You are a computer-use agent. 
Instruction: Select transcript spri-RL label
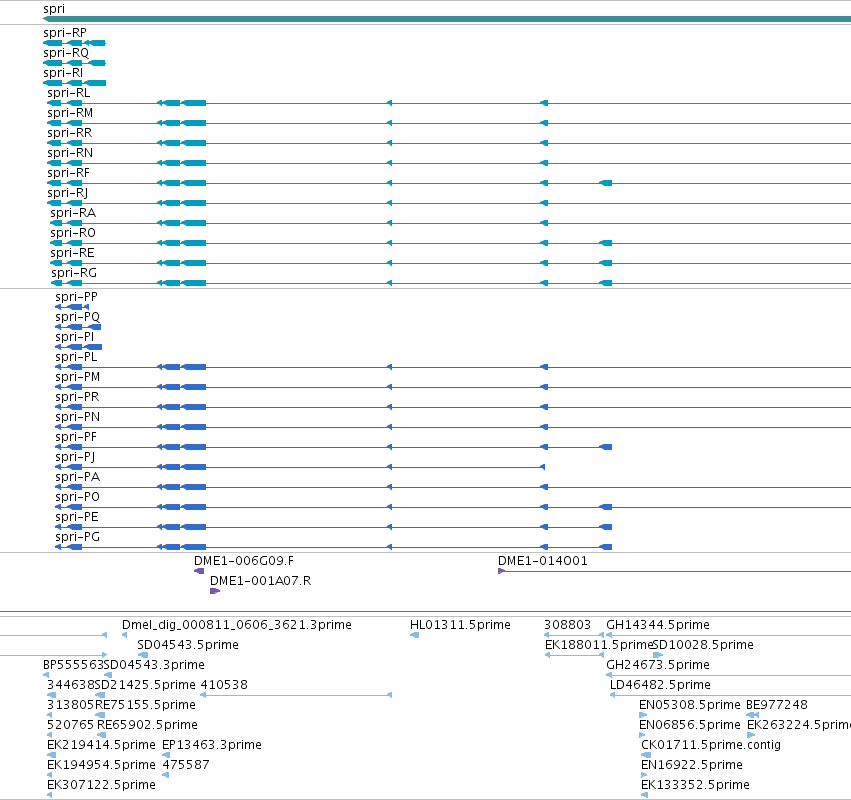pyautogui.click(x=68, y=93)
